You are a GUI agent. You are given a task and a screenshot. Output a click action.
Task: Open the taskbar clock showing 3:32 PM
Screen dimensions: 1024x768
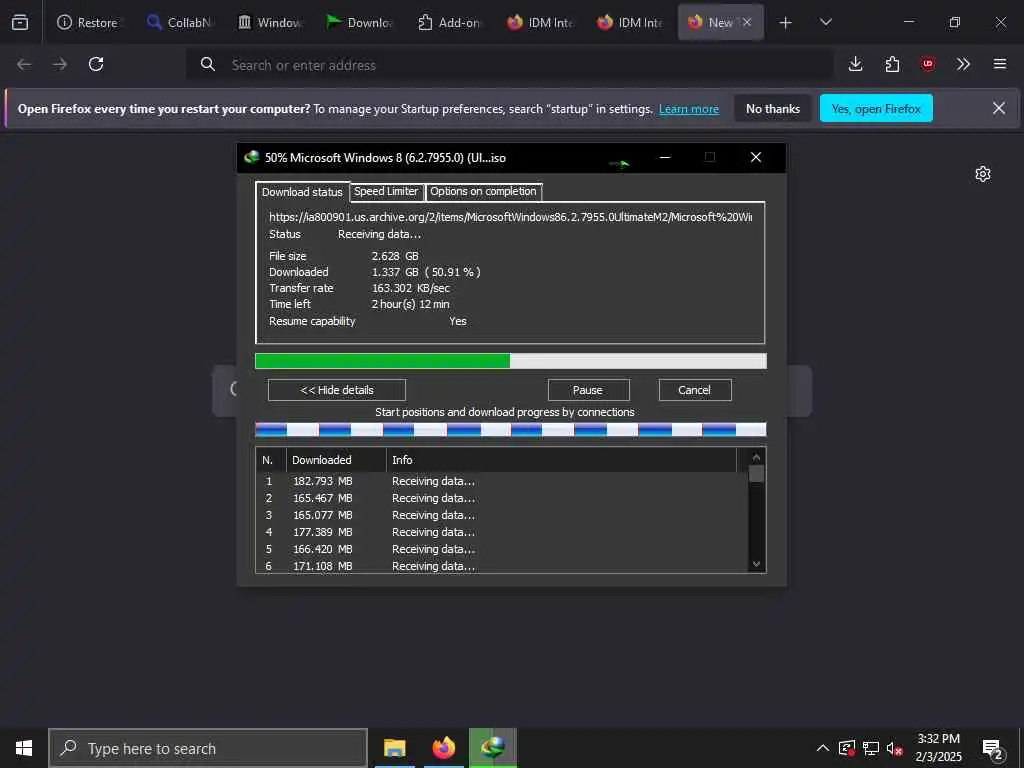click(938, 748)
